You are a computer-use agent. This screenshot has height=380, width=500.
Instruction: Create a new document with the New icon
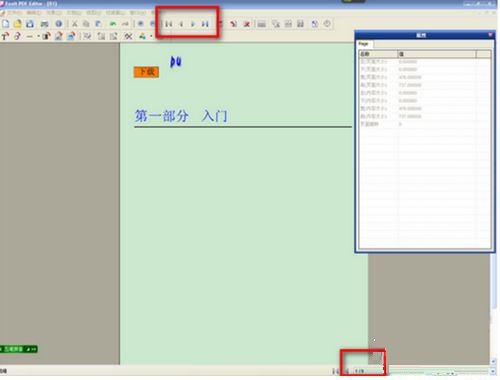pyautogui.click(x=6, y=24)
